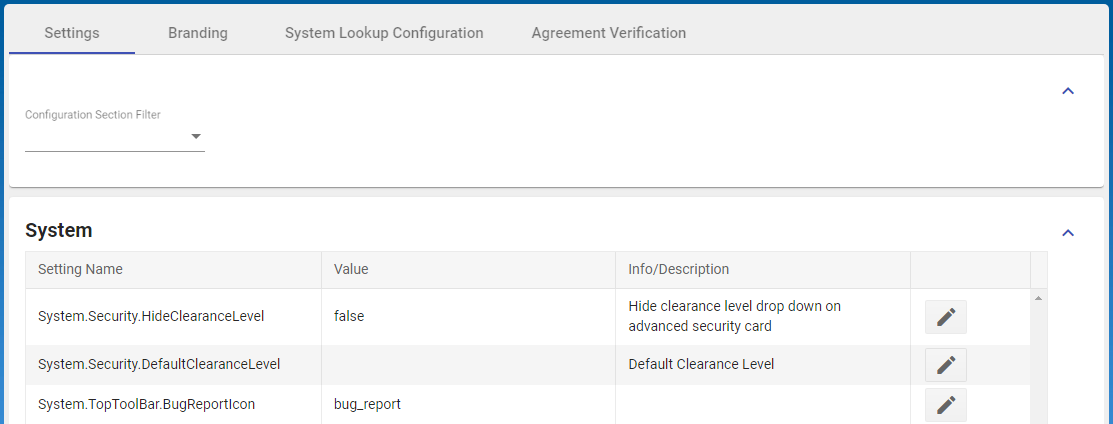Viewport: 1113px width, 424px height.
Task: Open the Configuration Section Filter dropdown
Action: click(x=115, y=137)
